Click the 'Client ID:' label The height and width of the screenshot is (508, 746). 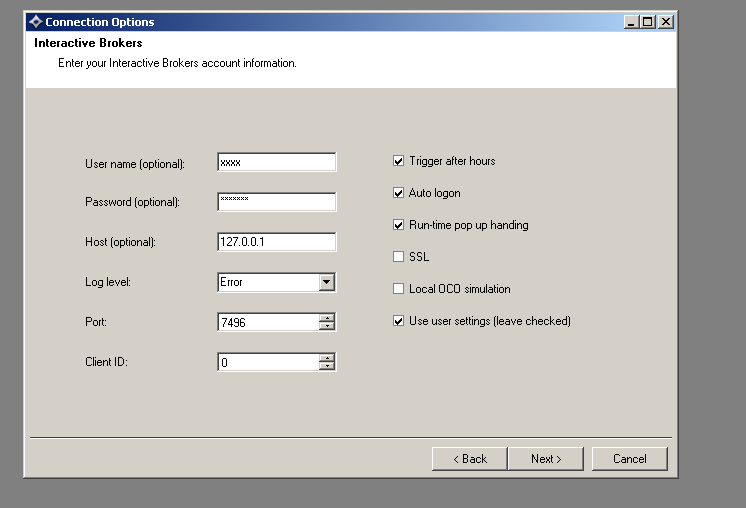coord(107,362)
